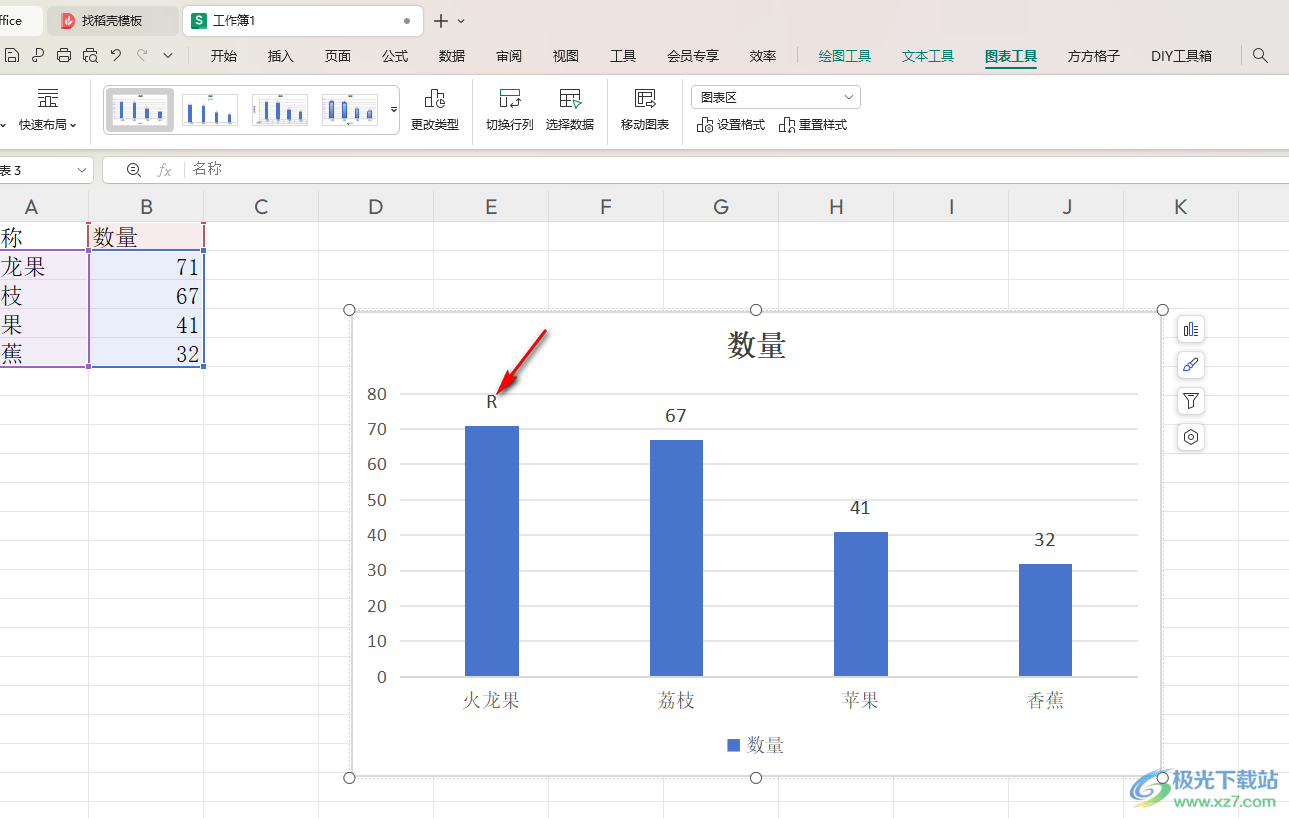The image size is (1289, 818).
Task: Select the second chart style thumbnail
Action: pos(210,109)
